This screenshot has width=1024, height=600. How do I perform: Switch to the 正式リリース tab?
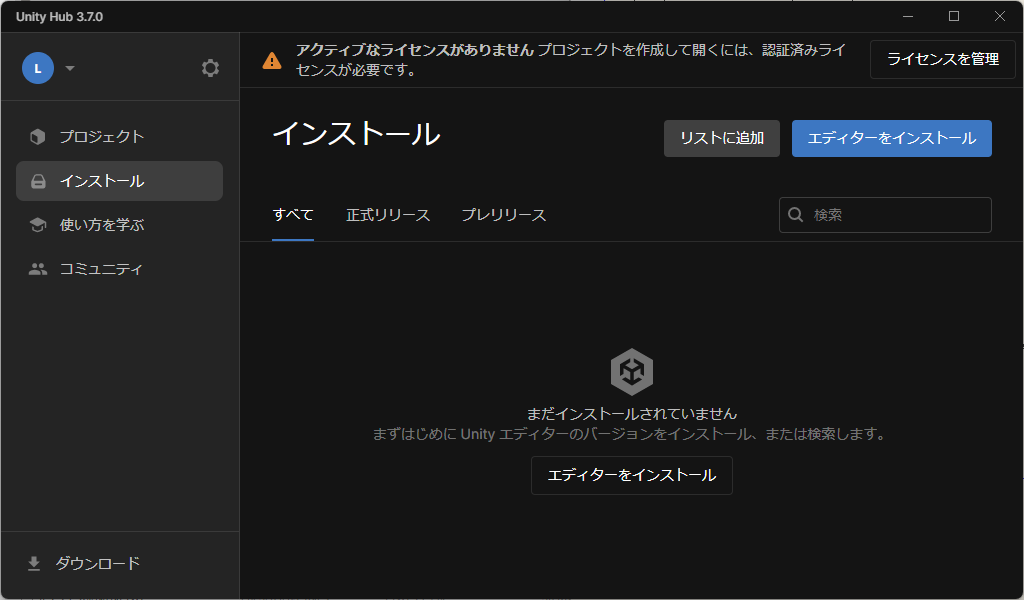[388, 215]
